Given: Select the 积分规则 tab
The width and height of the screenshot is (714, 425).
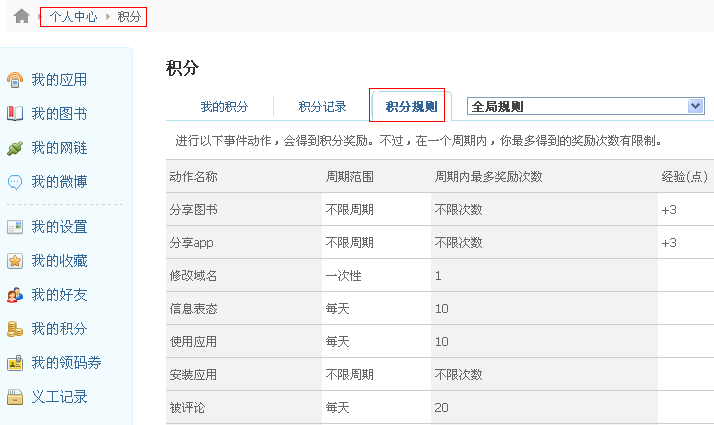Looking at the screenshot, I should tap(411, 106).
